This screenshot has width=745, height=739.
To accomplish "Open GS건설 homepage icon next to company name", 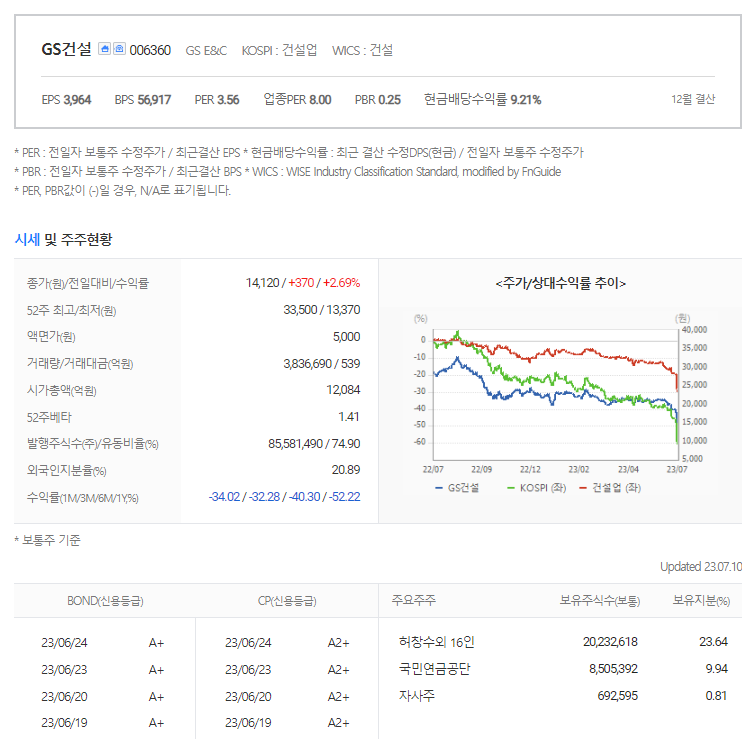I will (x=105, y=48).
